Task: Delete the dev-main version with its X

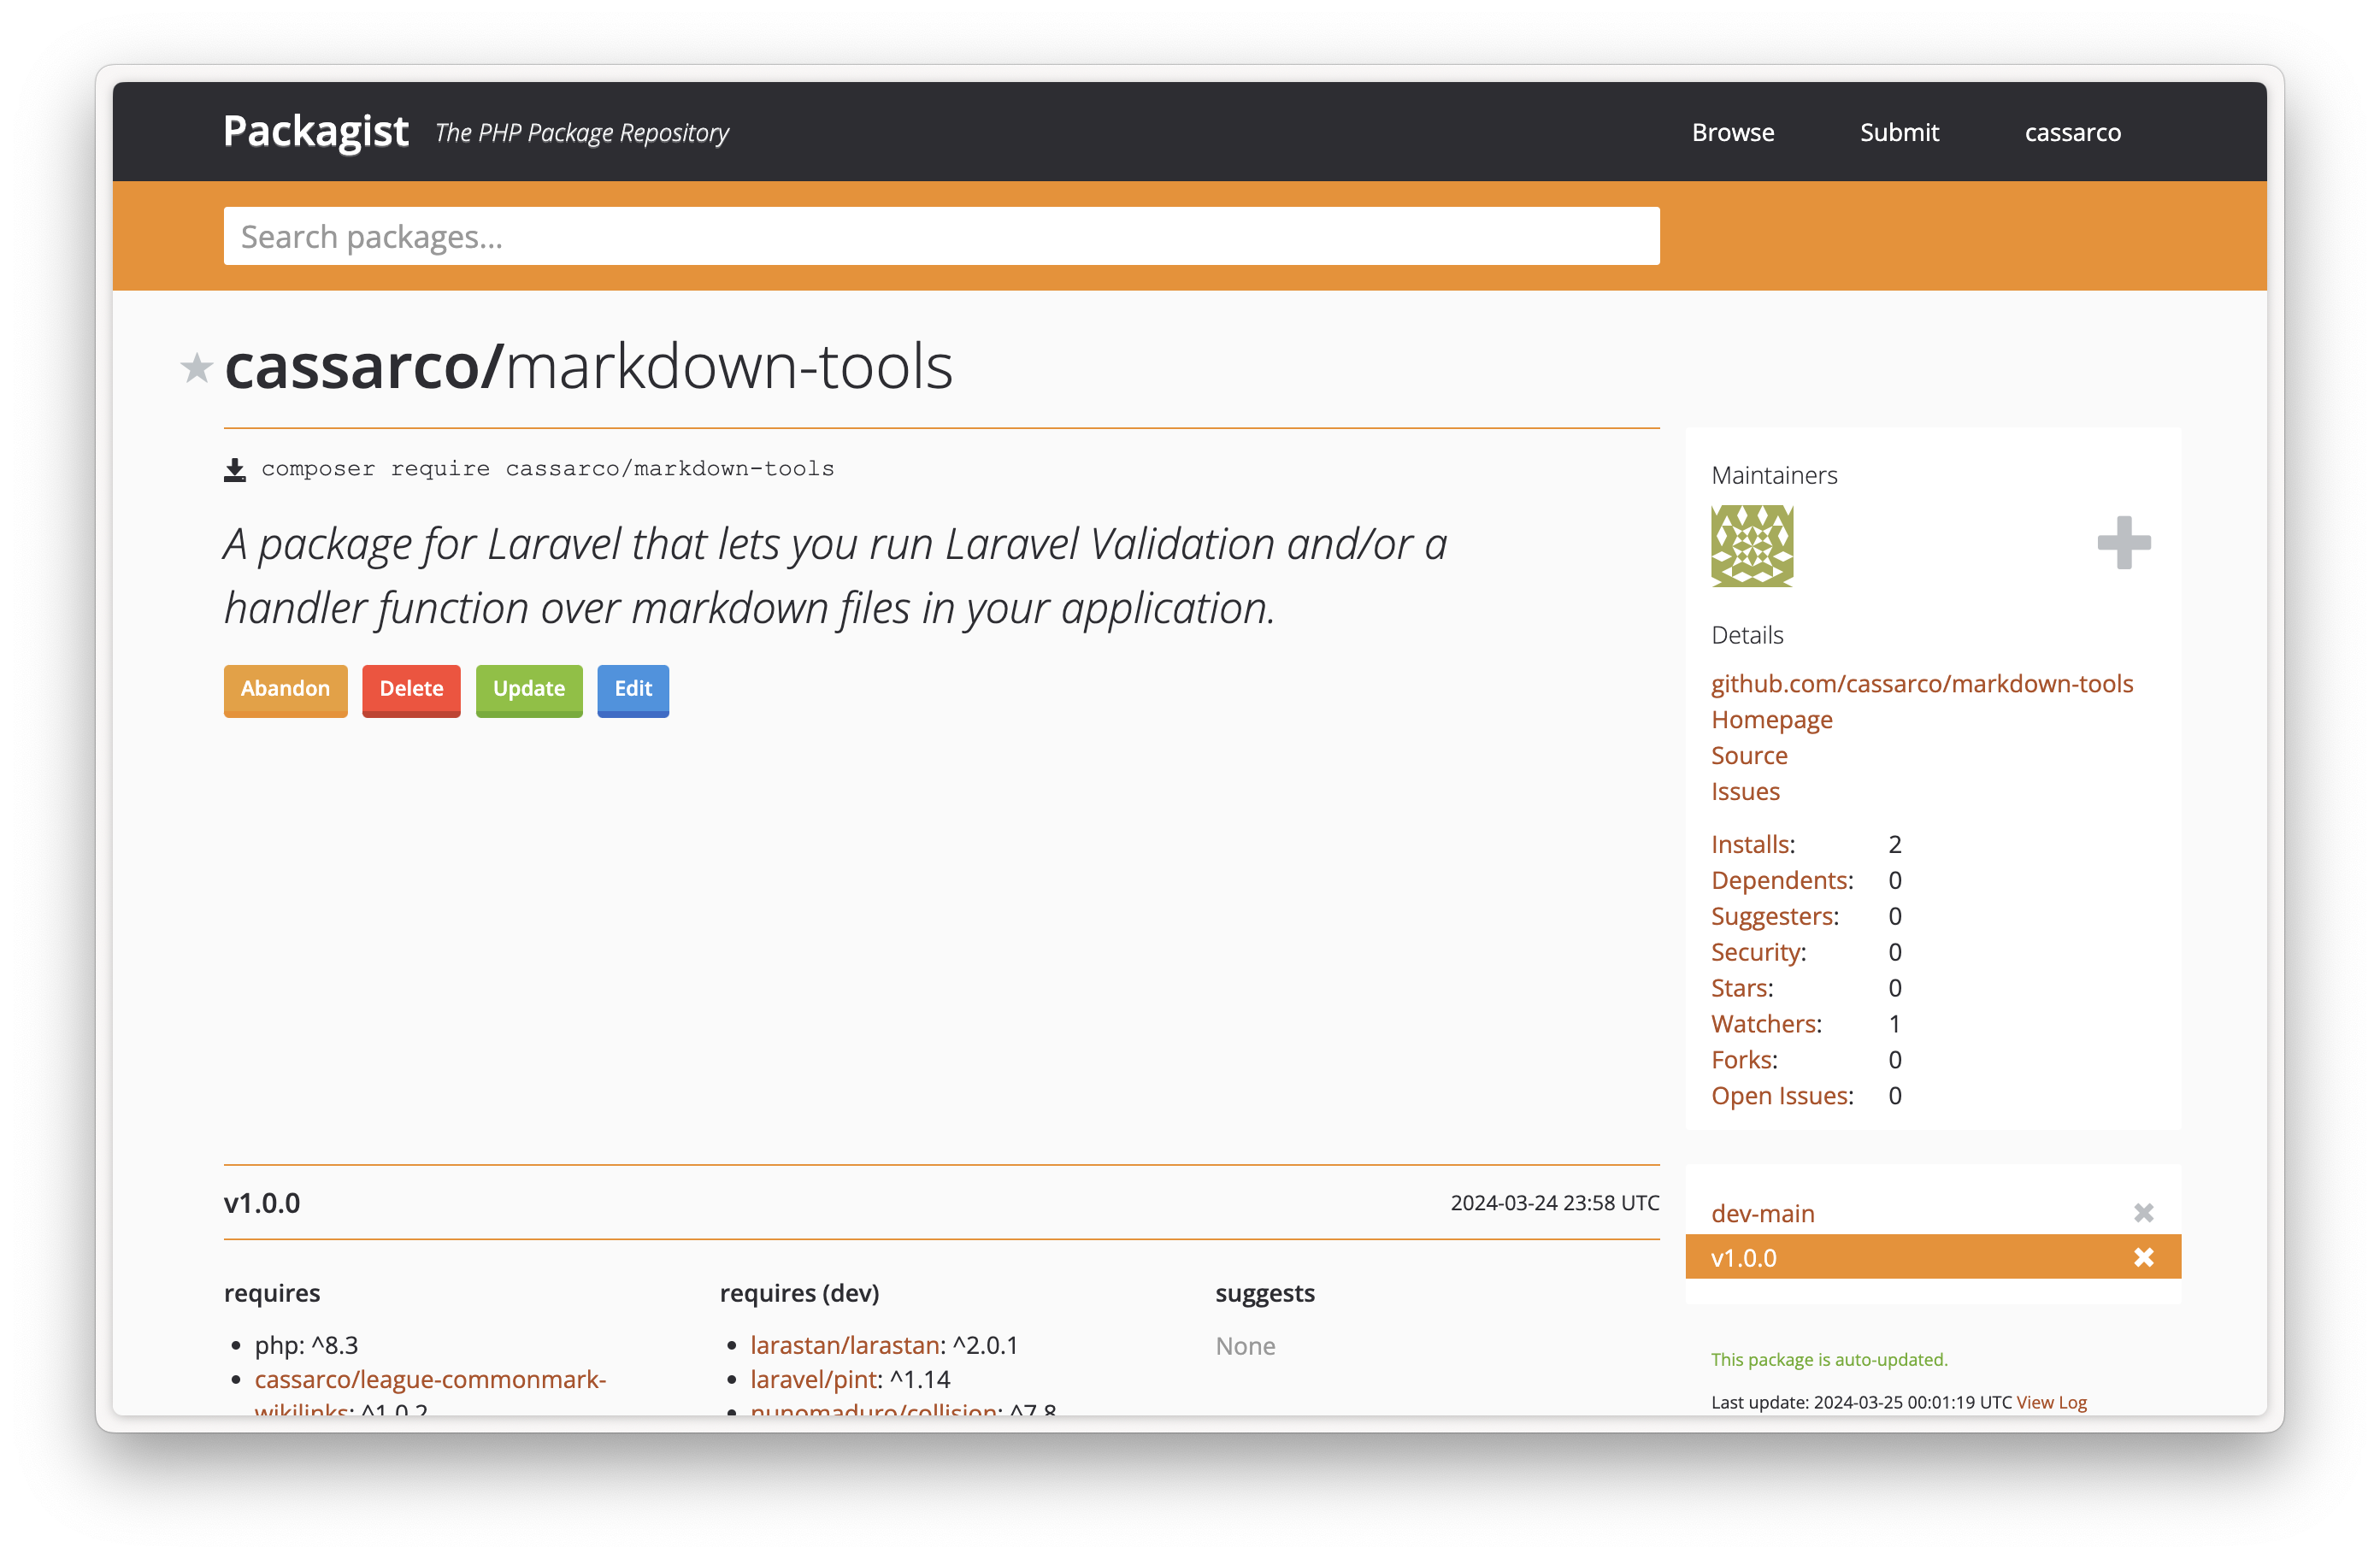Action: (x=2143, y=1213)
